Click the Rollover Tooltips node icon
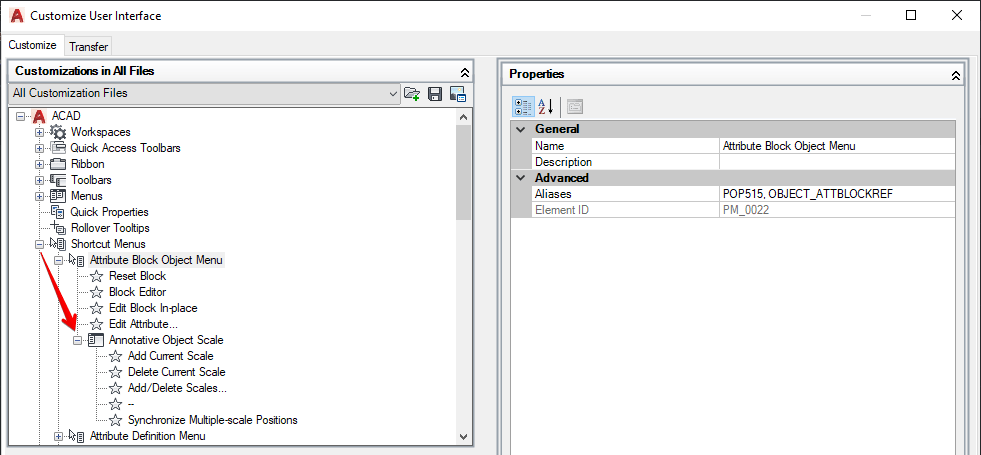This screenshot has width=981, height=455. coord(58,228)
